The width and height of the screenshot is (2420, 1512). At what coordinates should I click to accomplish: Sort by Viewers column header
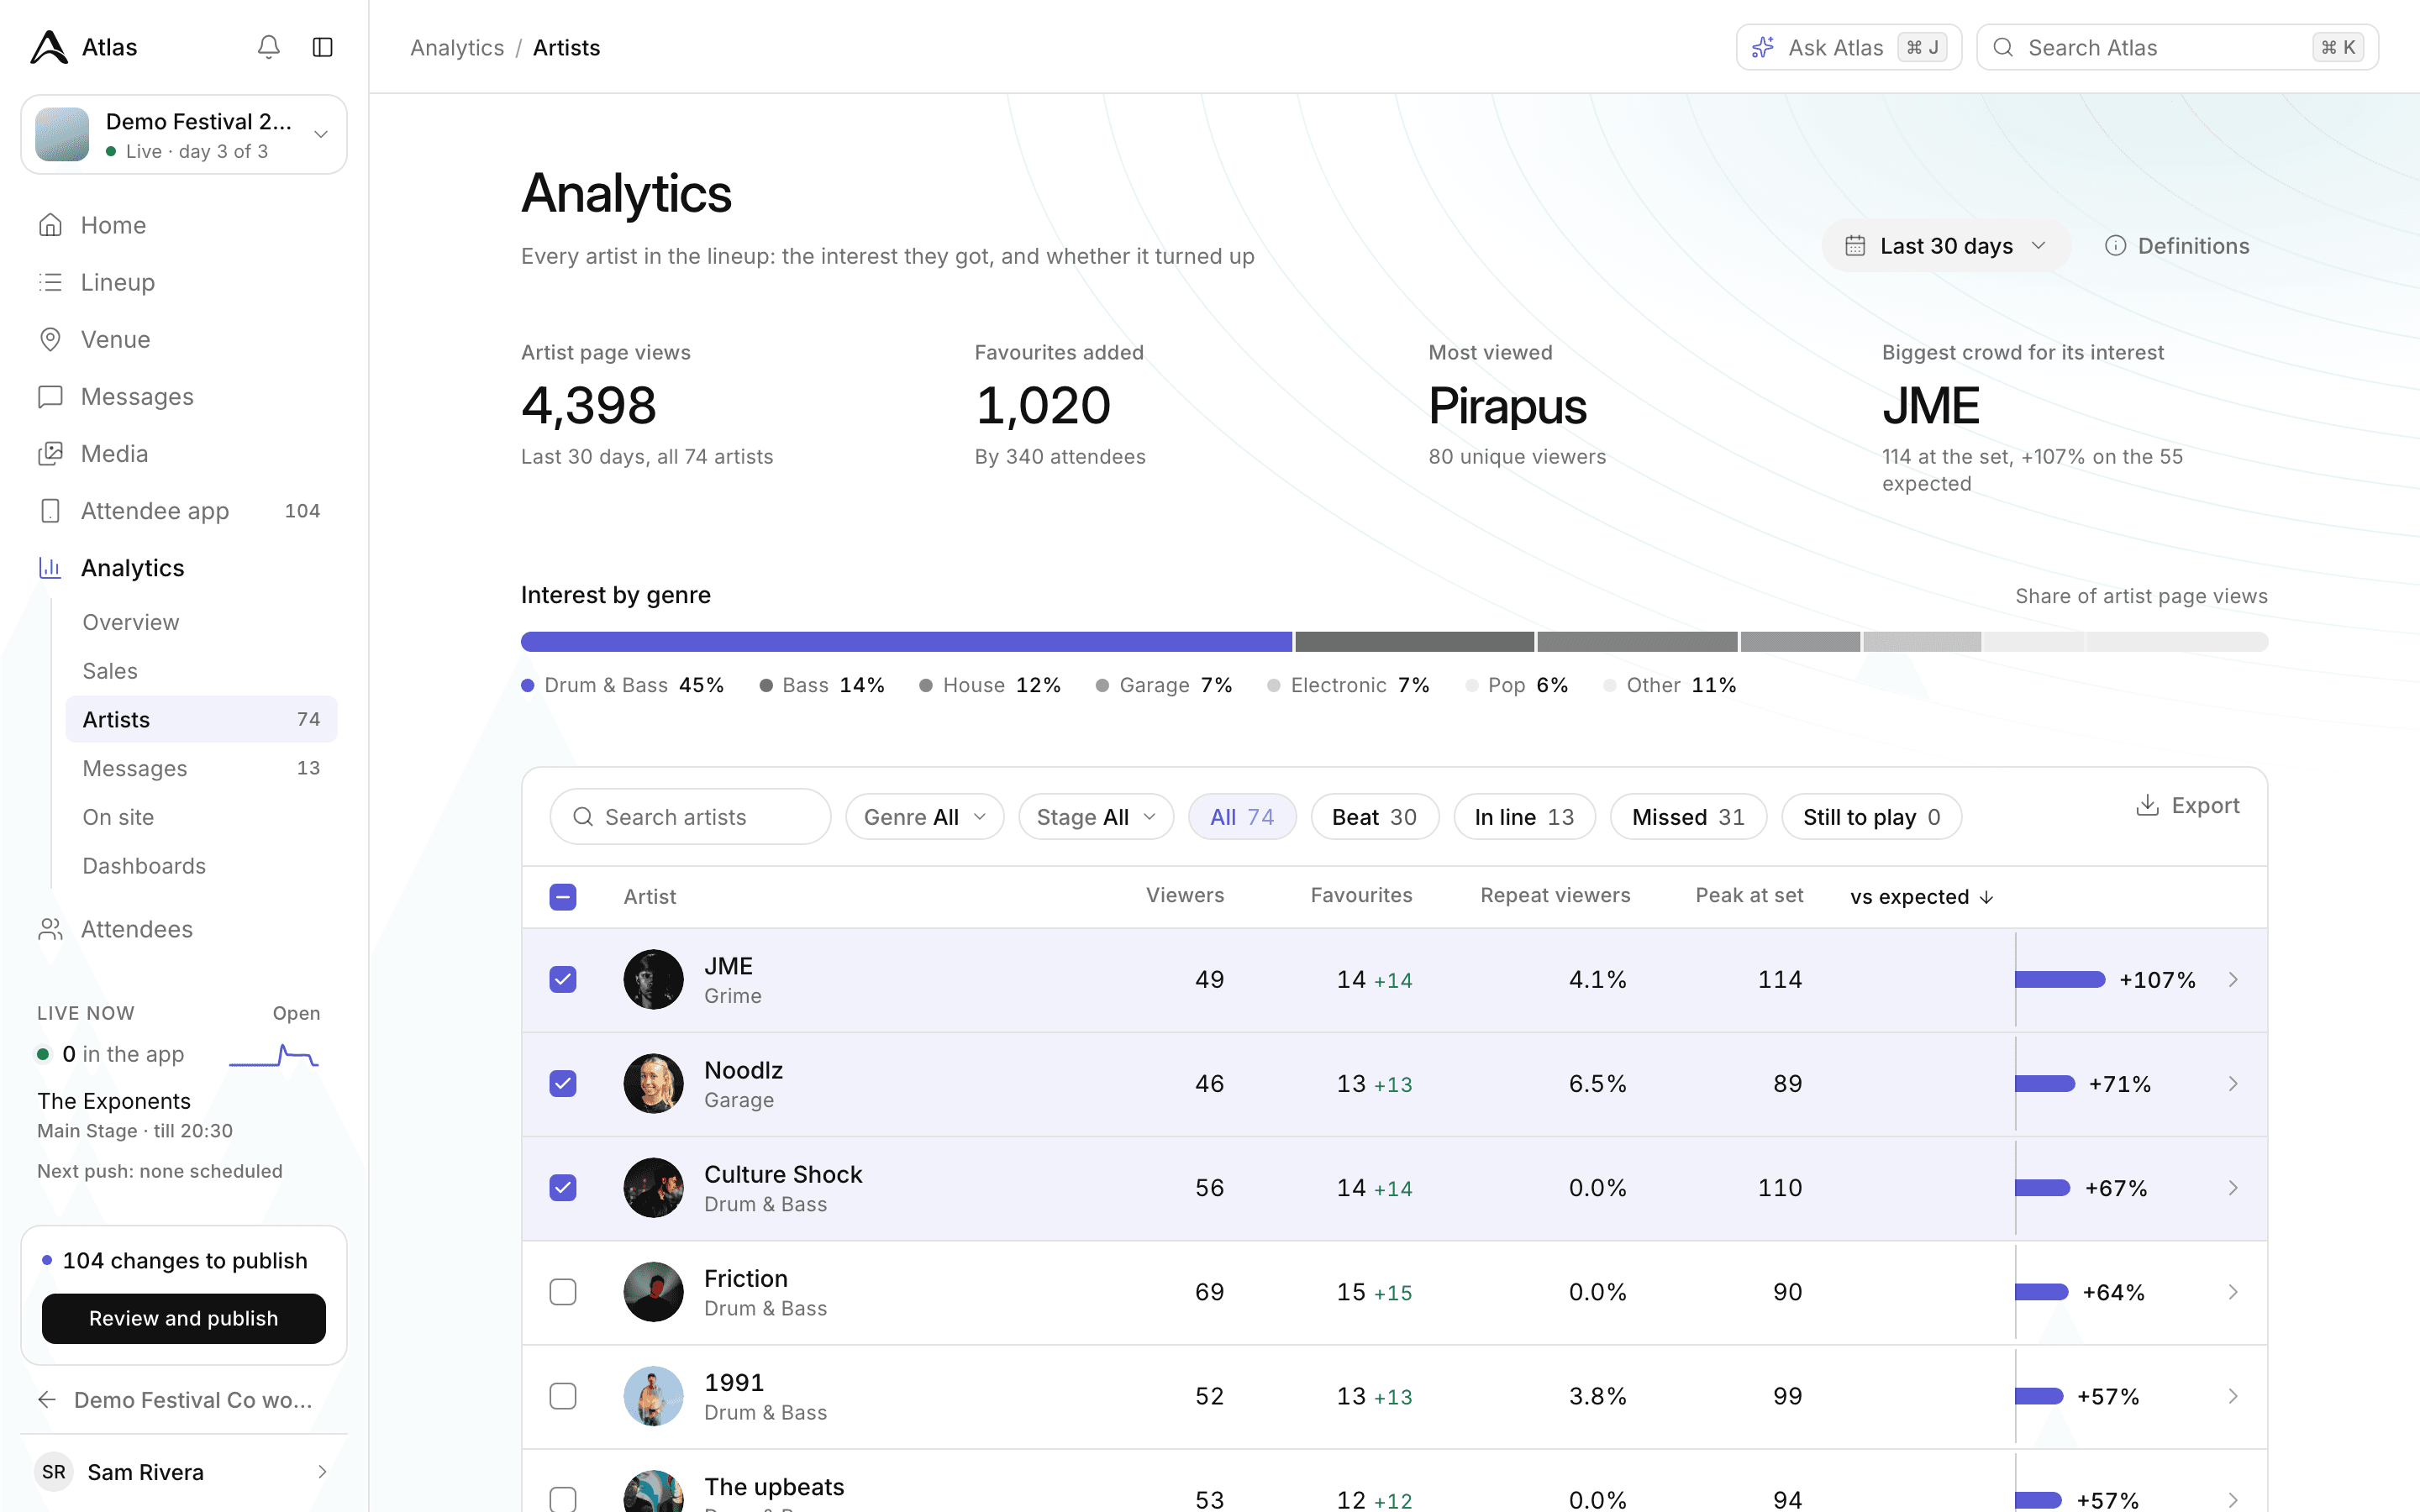click(x=1185, y=895)
